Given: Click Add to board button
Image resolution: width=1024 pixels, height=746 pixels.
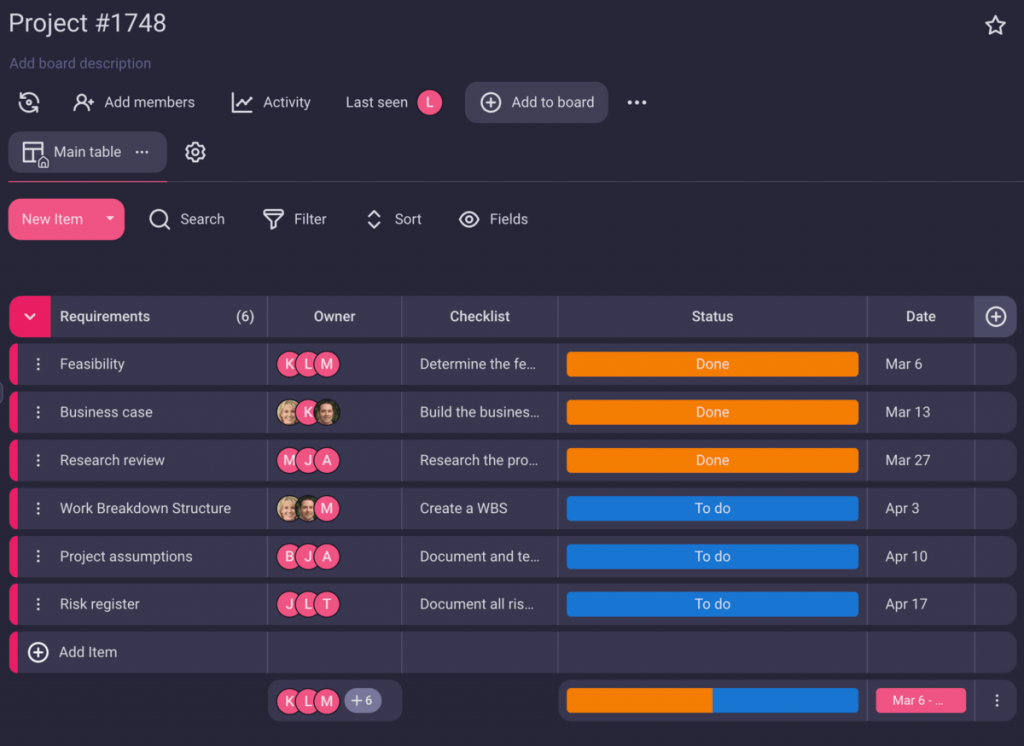Looking at the screenshot, I should tap(537, 102).
